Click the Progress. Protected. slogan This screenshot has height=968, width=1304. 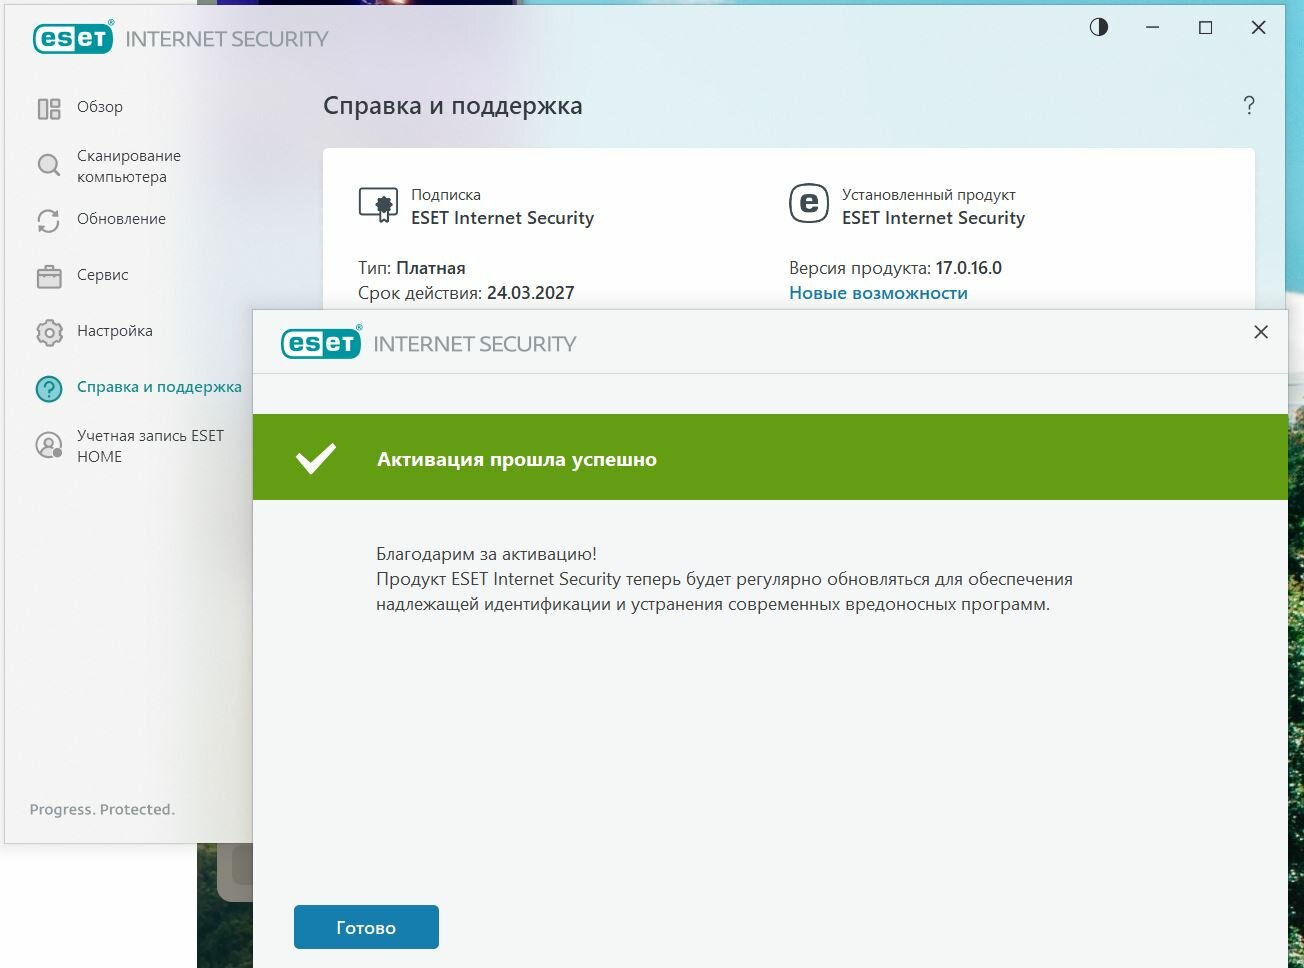[x=102, y=810]
